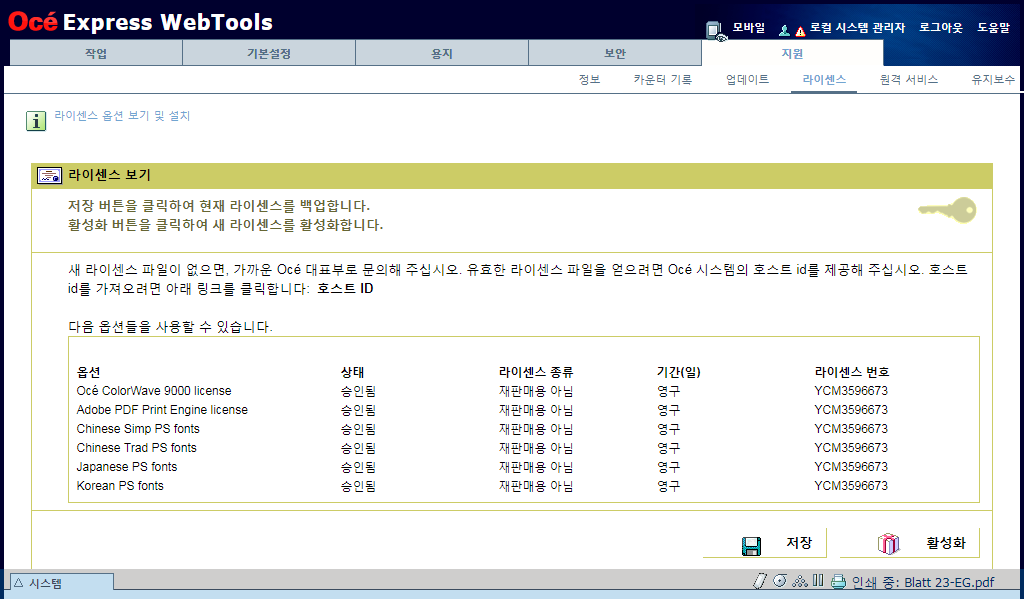
Task: Go to the 보안 tab
Action: (x=615, y=53)
